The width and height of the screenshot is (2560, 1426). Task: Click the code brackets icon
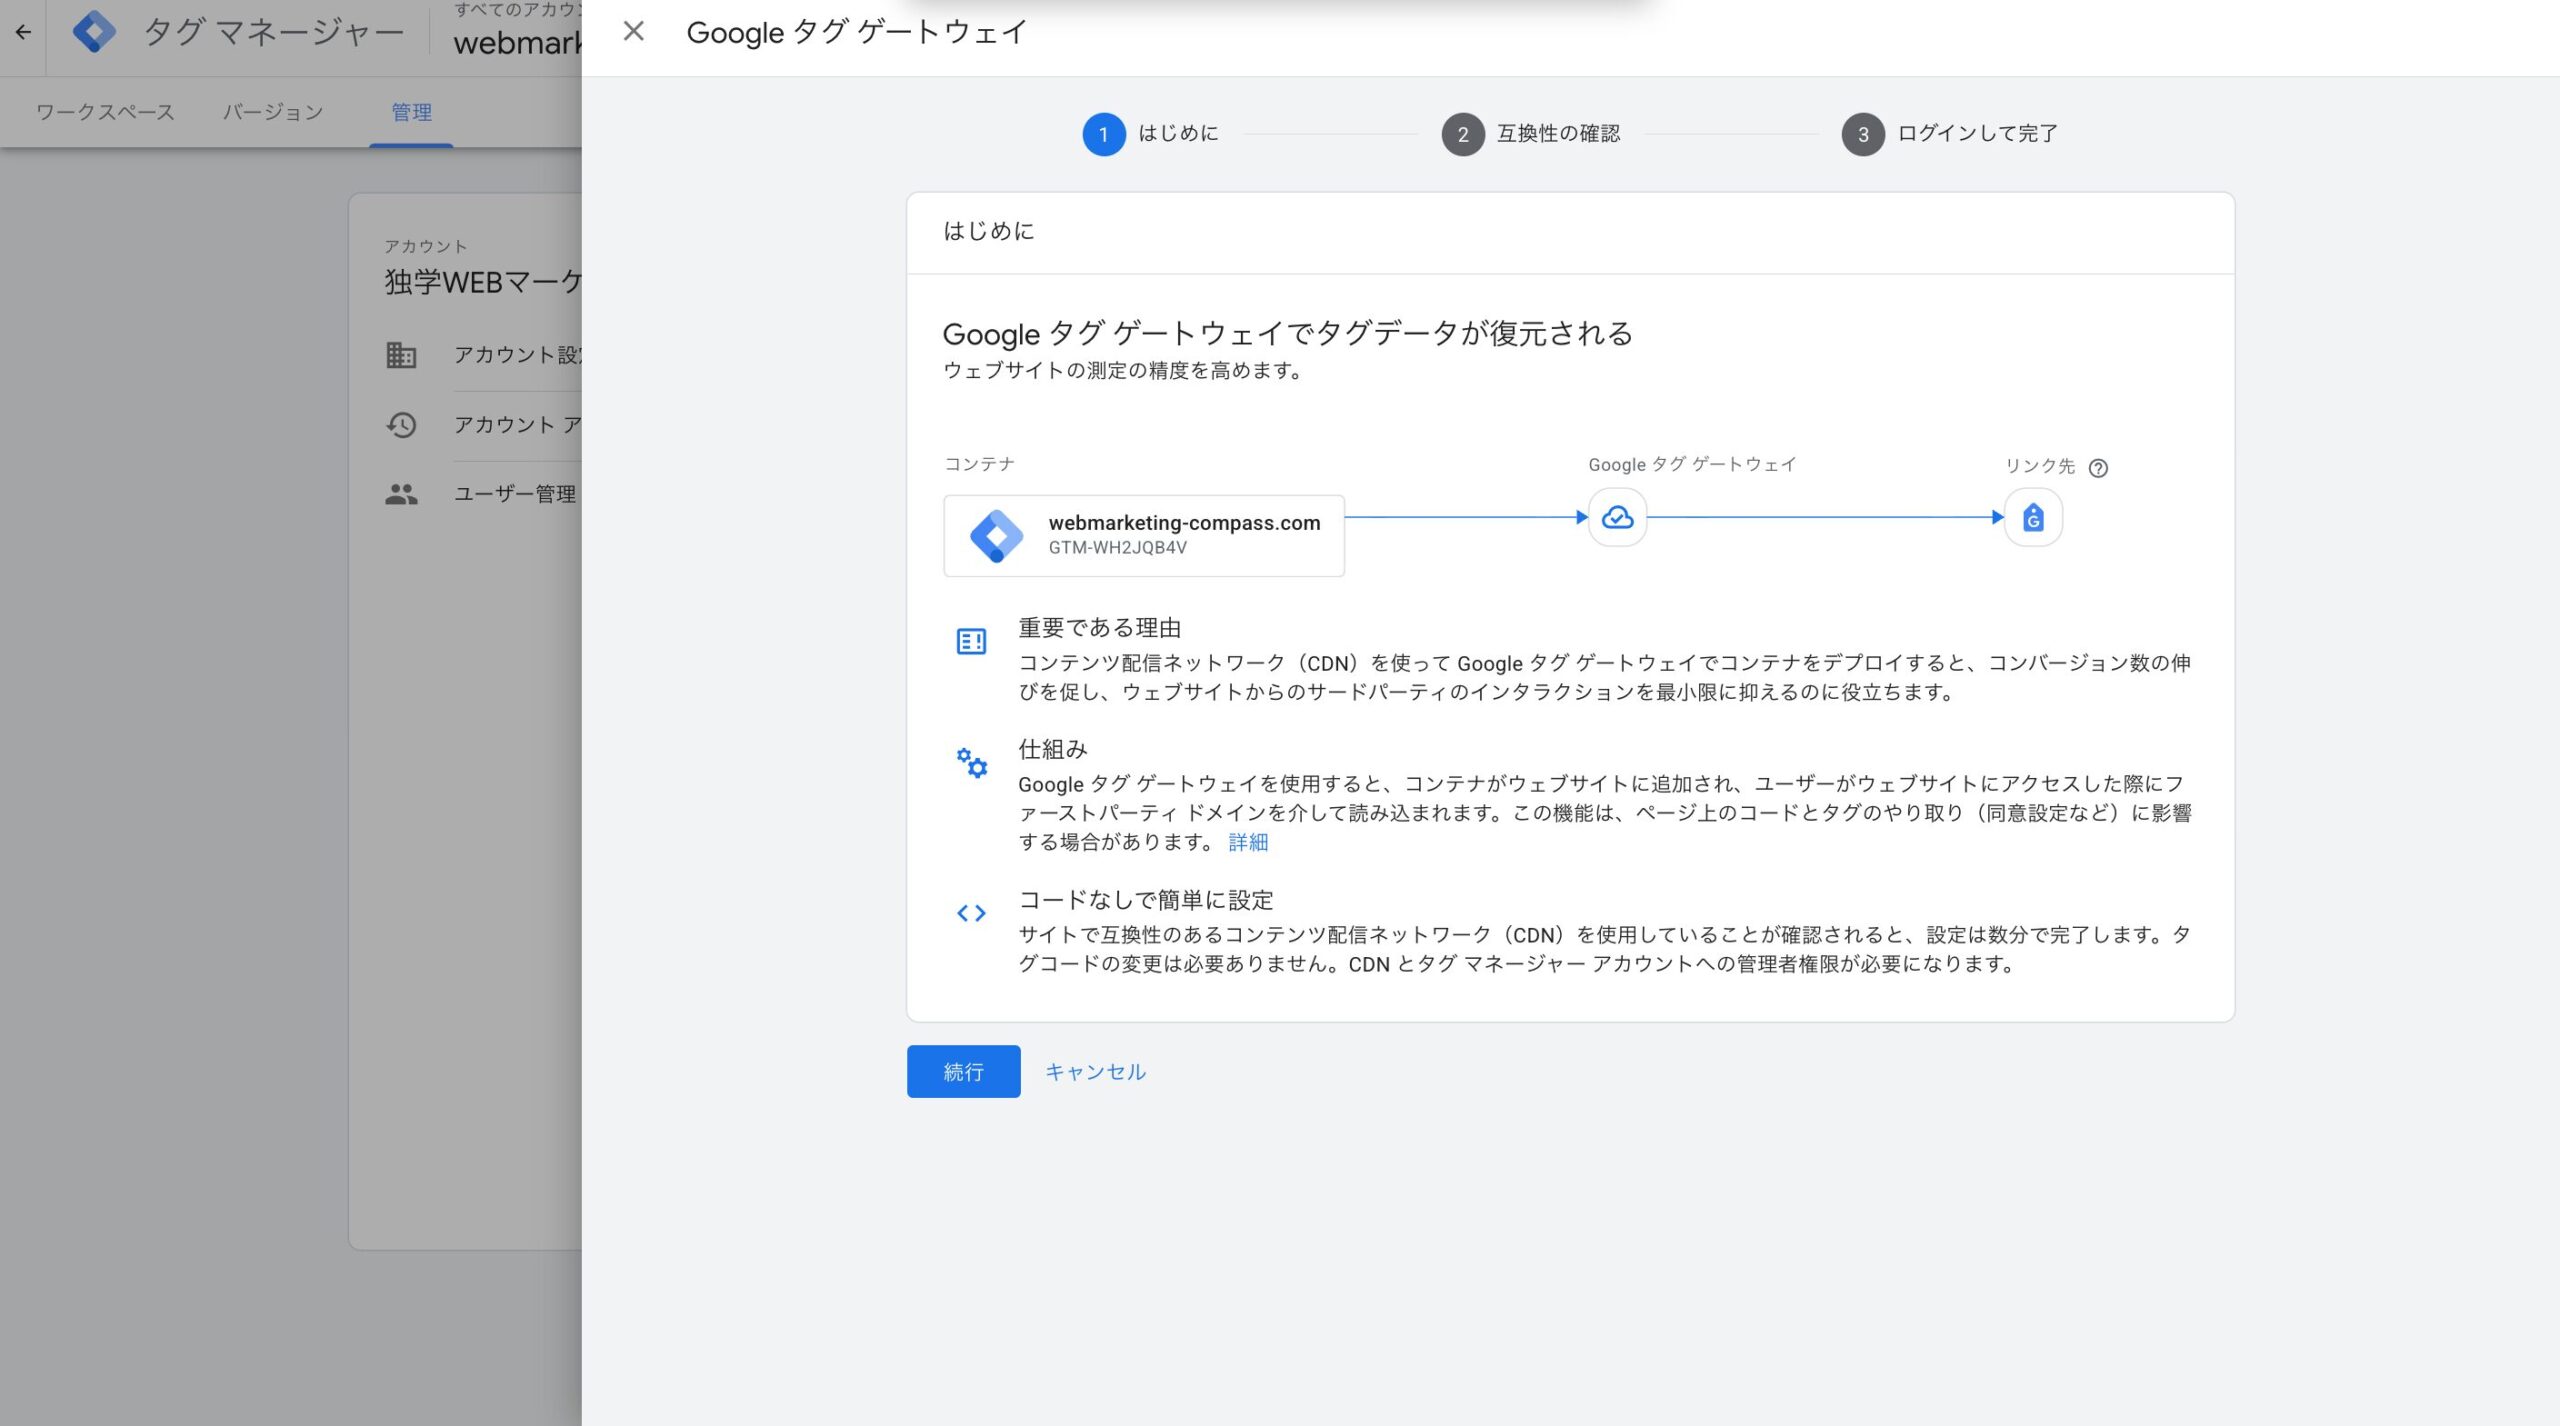971,913
